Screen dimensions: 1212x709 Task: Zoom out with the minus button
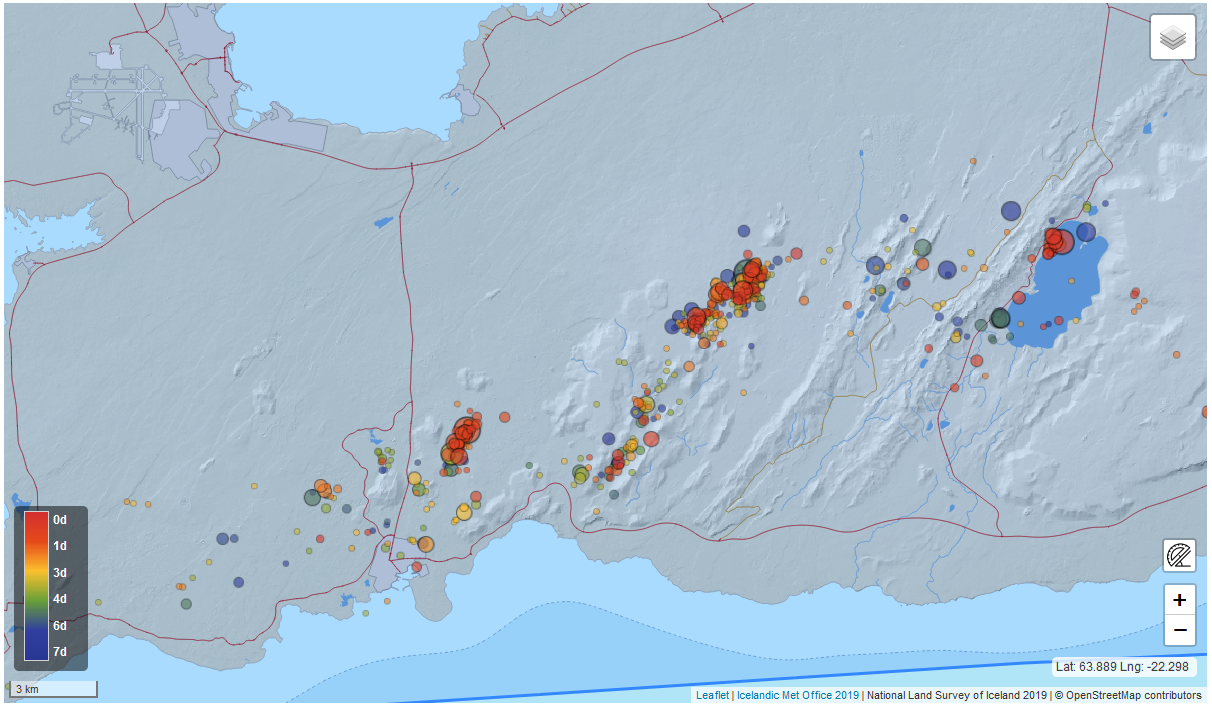coord(1179,630)
